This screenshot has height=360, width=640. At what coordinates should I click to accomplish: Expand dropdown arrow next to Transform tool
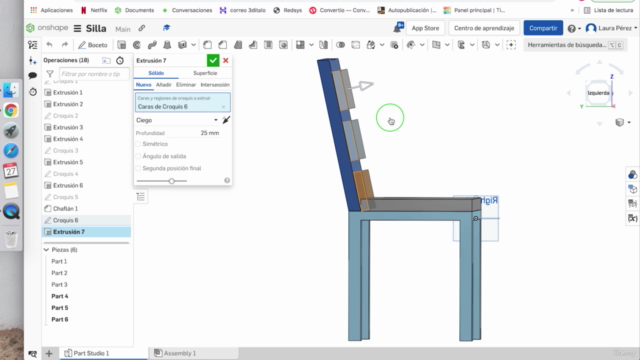click(382, 45)
